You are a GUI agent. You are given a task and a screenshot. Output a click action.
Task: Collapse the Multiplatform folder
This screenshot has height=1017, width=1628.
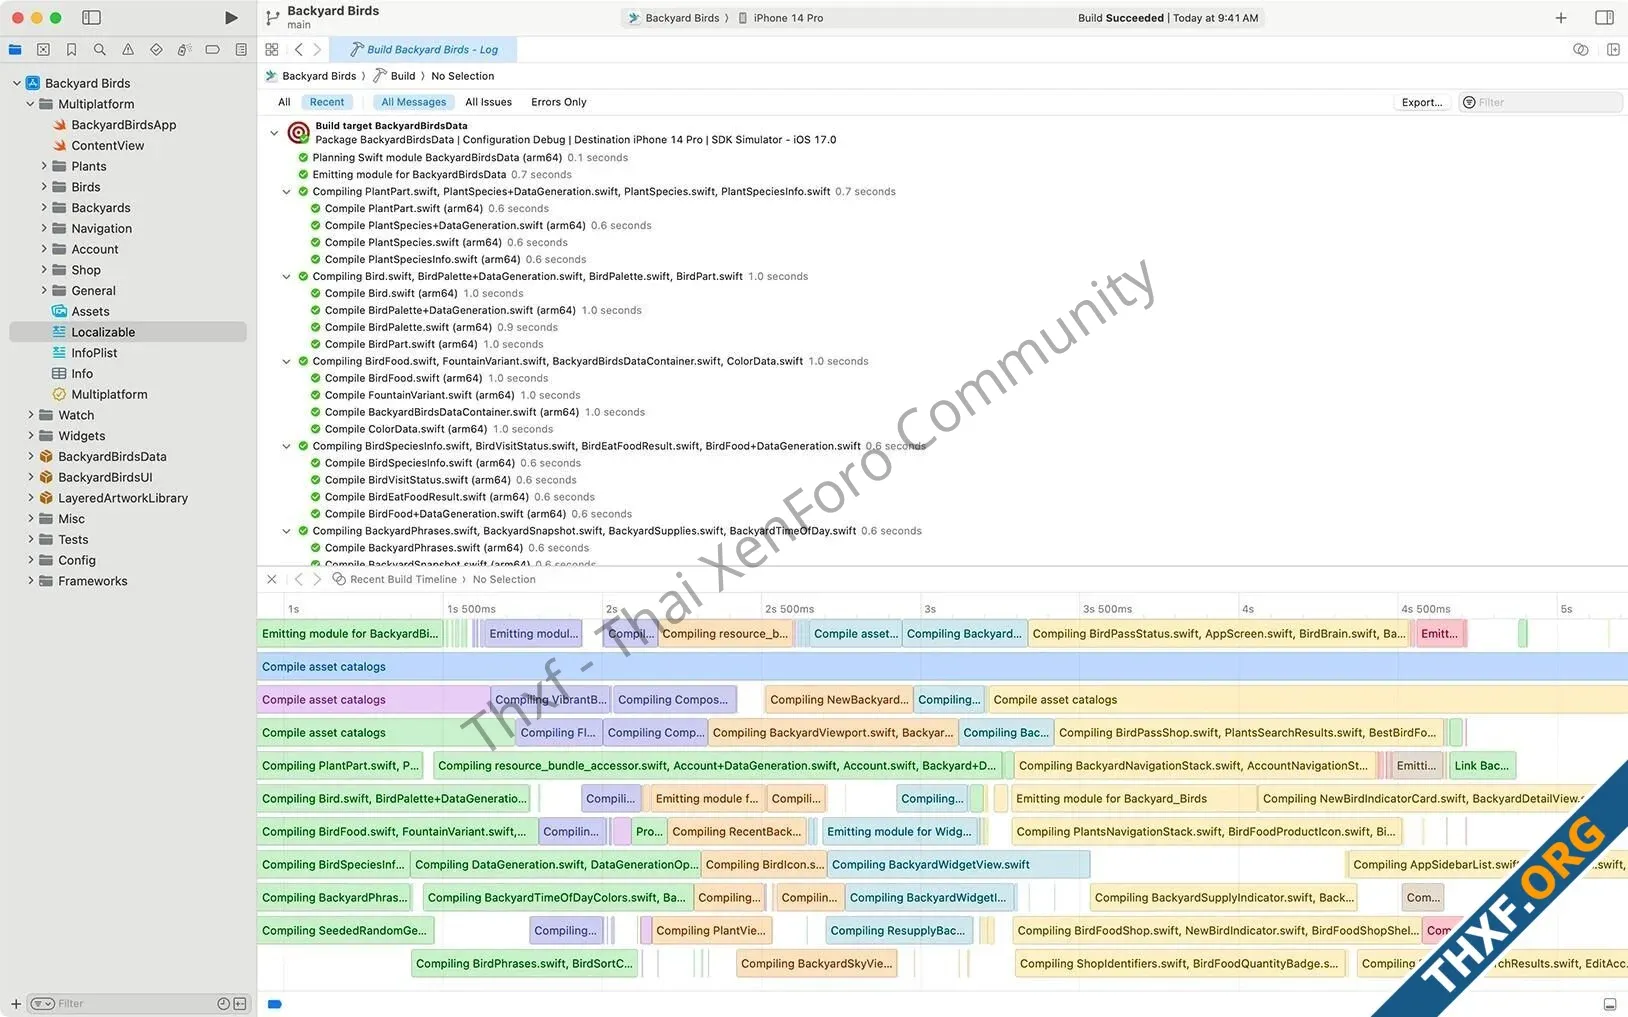point(30,104)
